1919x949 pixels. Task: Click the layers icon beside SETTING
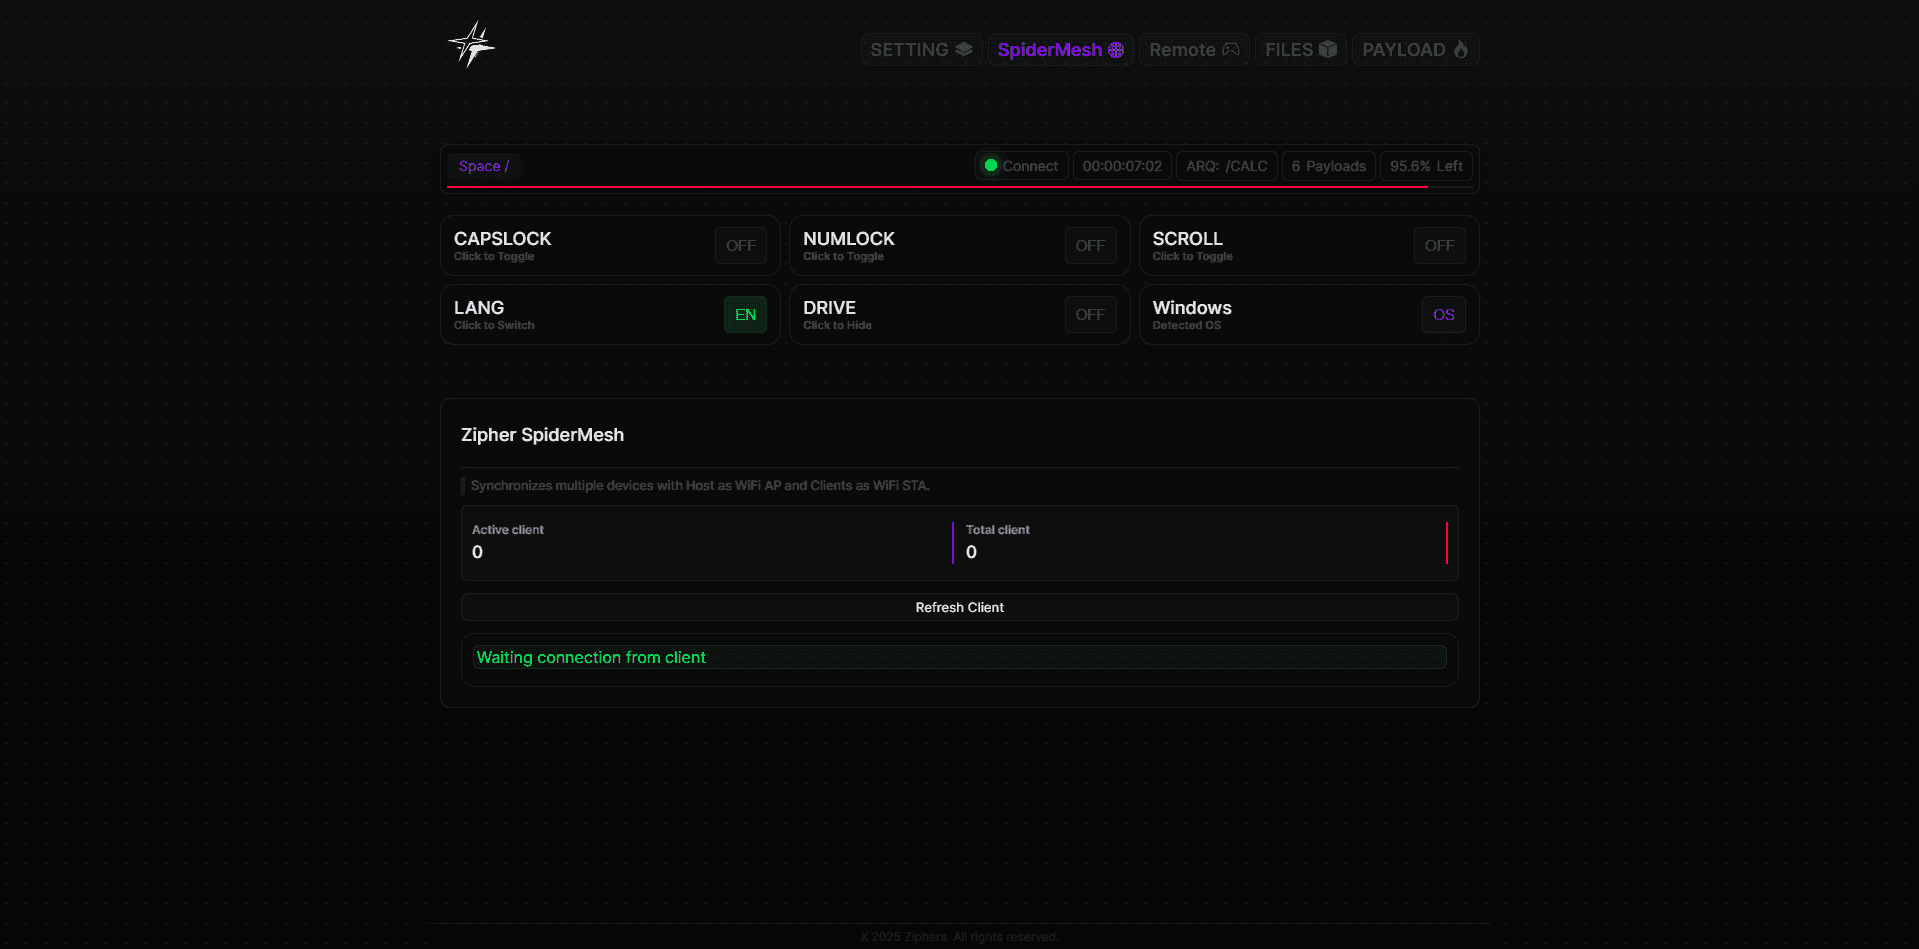coord(964,49)
